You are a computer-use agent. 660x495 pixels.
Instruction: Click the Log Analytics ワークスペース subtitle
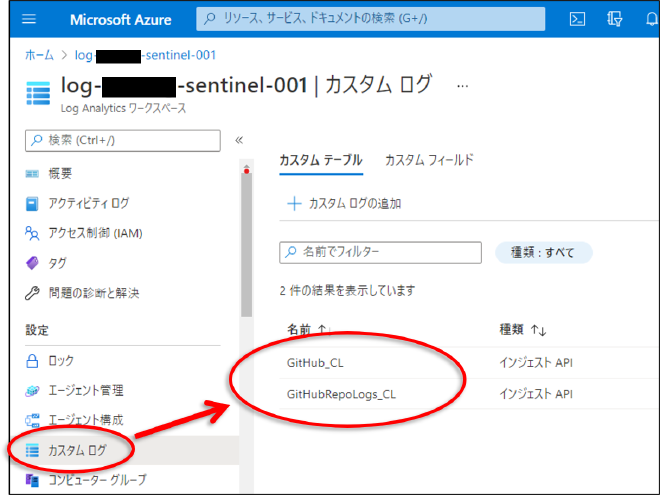click(x=123, y=108)
